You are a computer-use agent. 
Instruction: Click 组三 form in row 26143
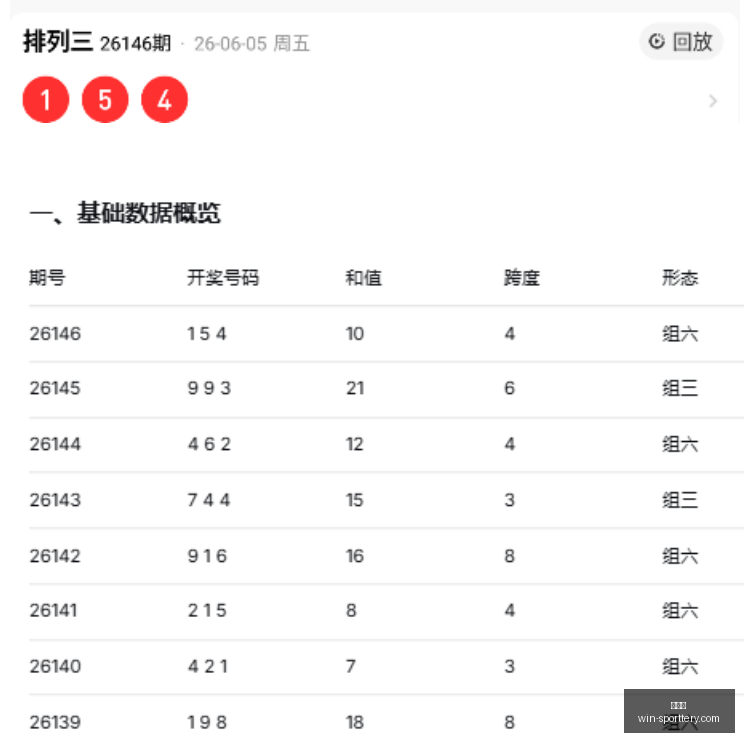(x=680, y=500)
